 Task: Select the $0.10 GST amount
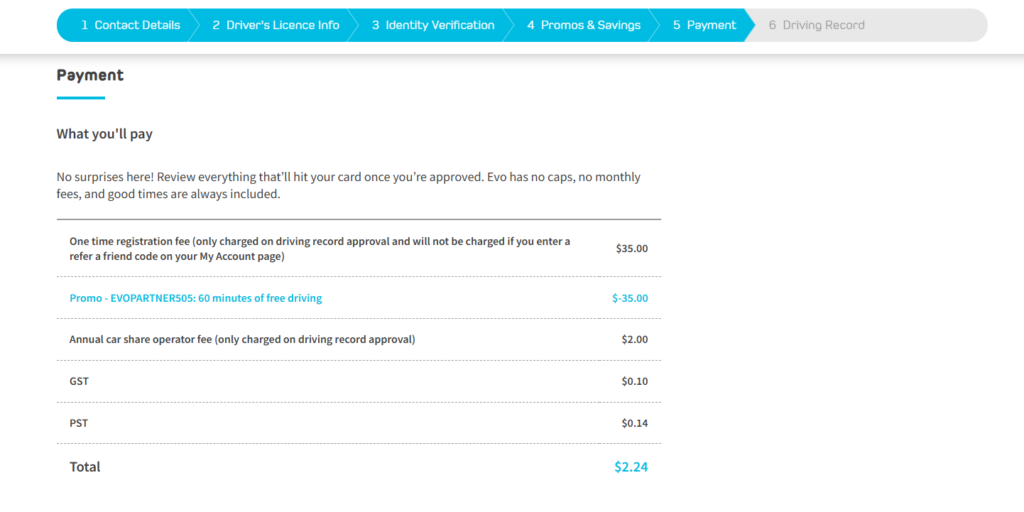pyautogui.click(x=635, y=381)
